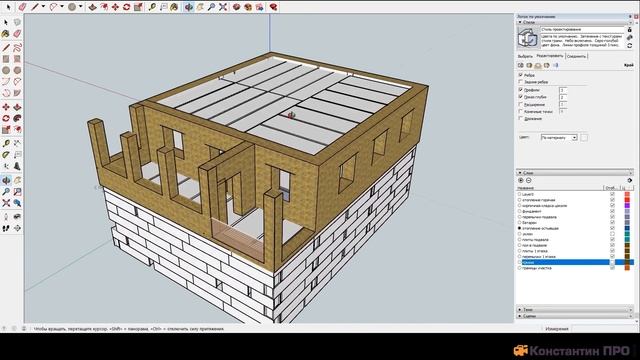The image size is (640, 360).
Task: Switch to the Редактировать tab
Action: click(550, 56)
